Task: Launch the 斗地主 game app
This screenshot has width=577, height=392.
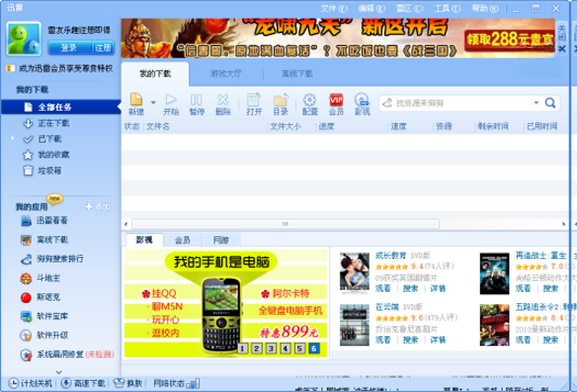Action: pyautogui.click(x=40, y=278)
